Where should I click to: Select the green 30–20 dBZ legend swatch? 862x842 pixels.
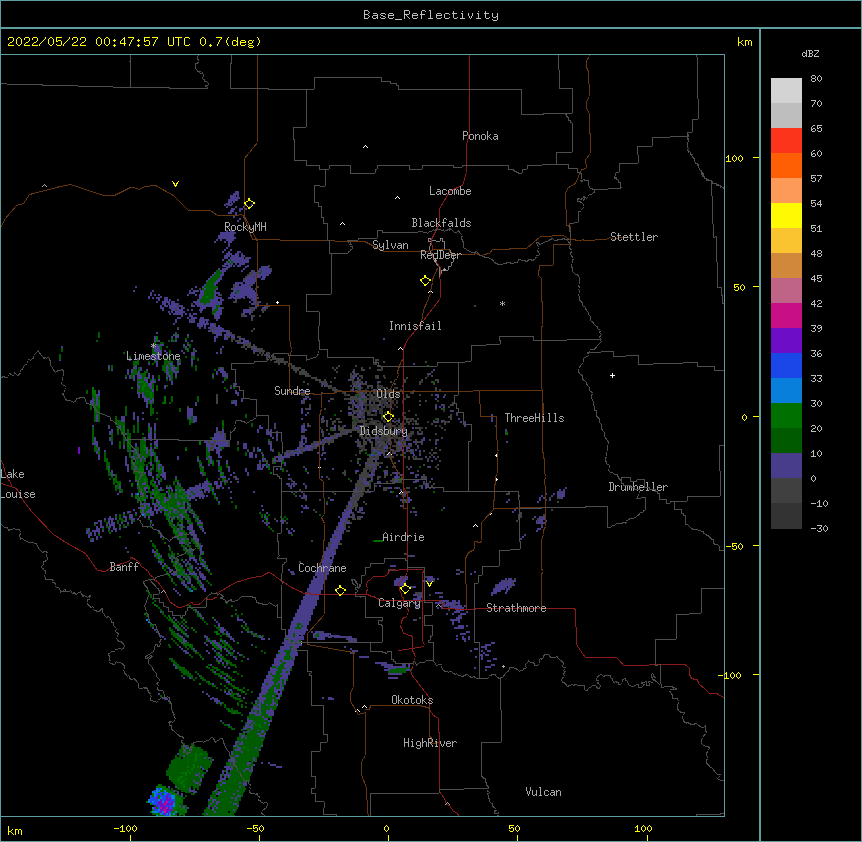click(786, 416)
